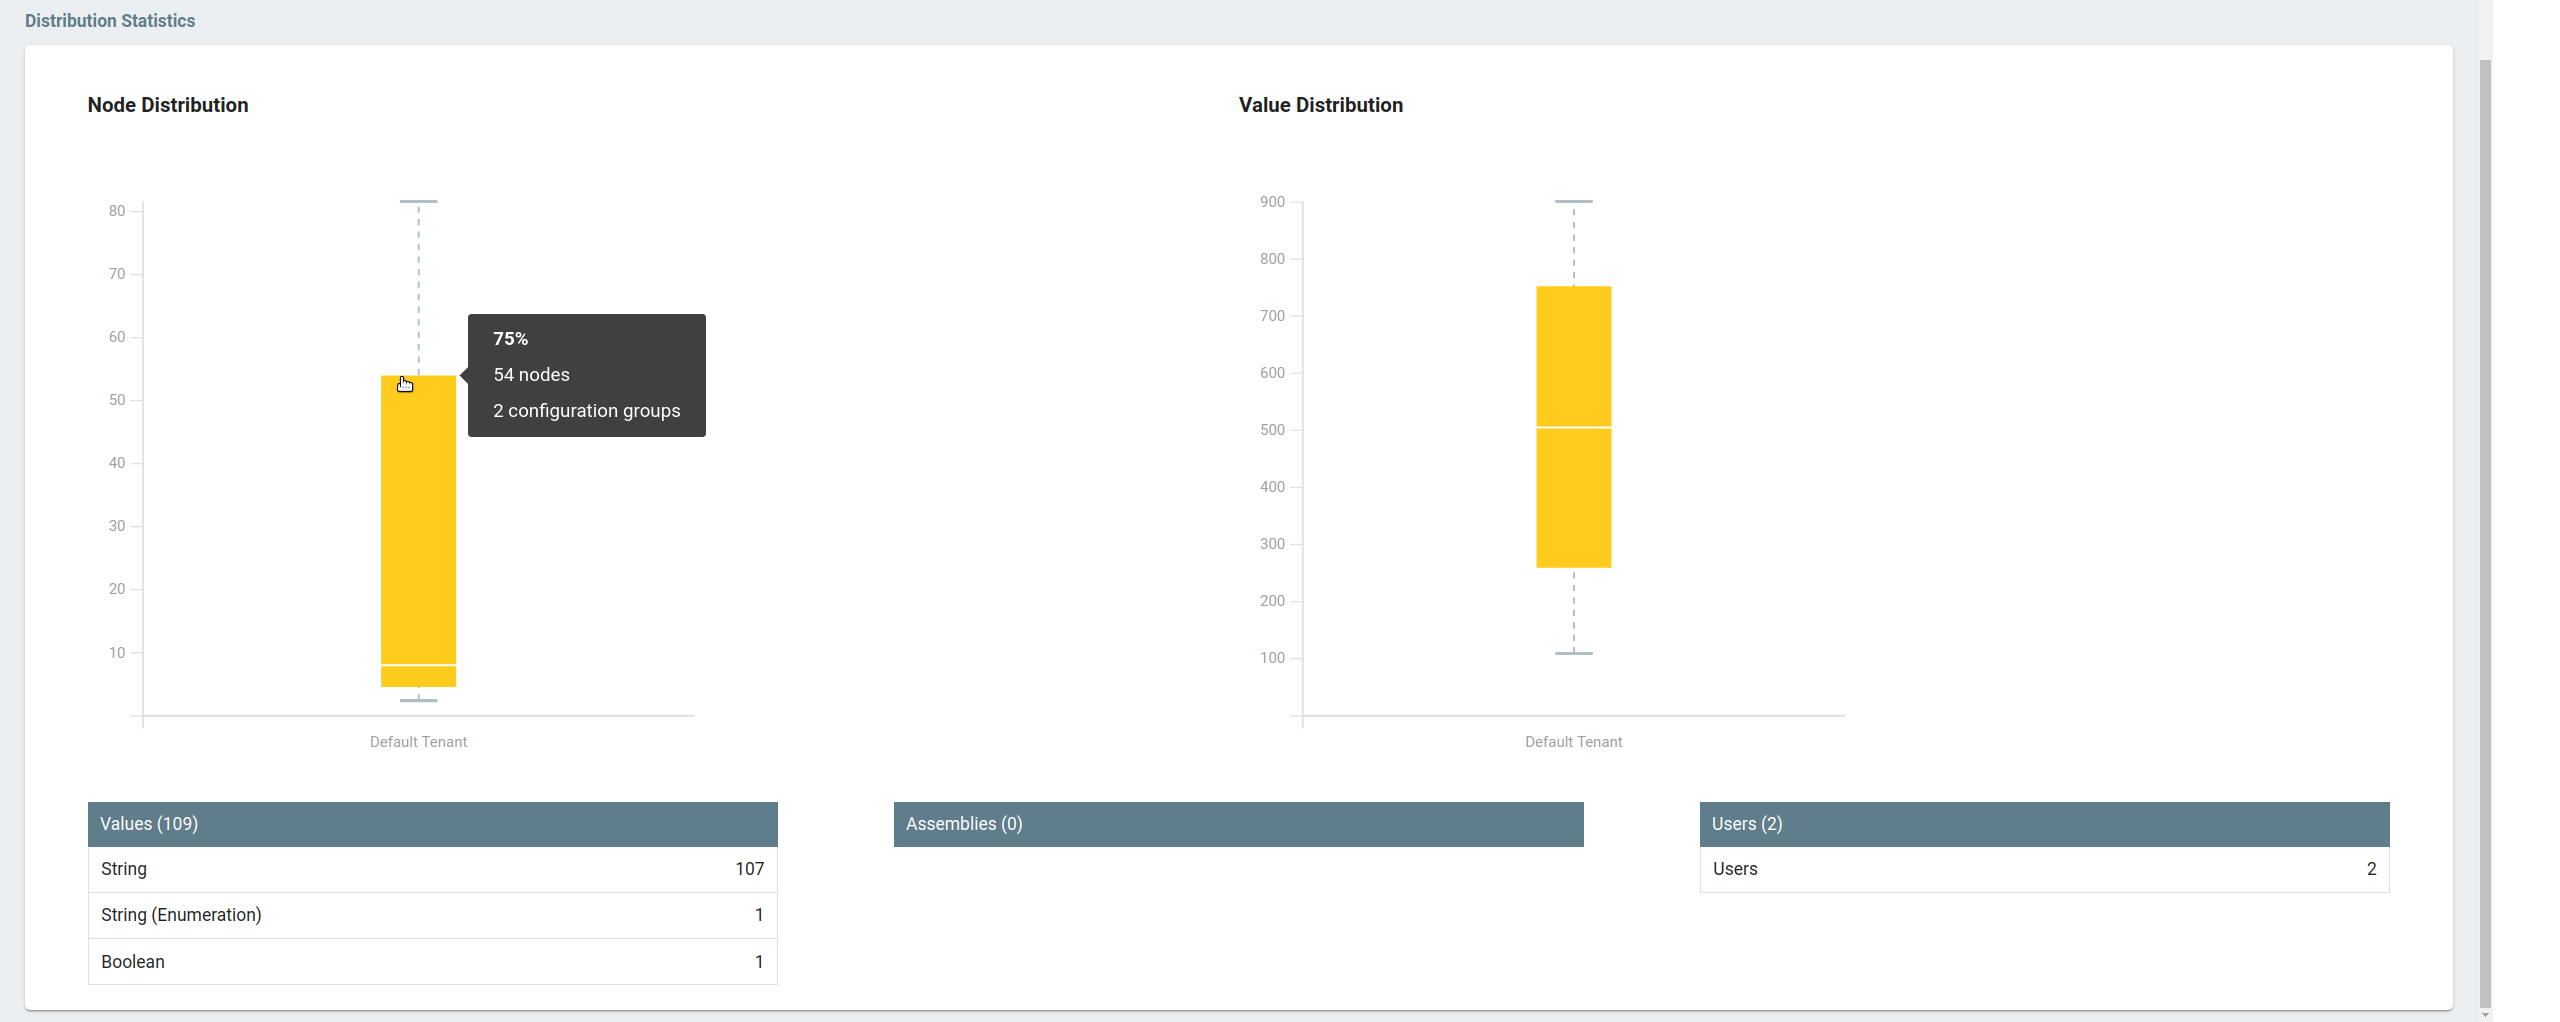Expand the Assemblies (0) table header
The height and width of the screenshot is (1022, 2560).
(x=1238, y=823)
